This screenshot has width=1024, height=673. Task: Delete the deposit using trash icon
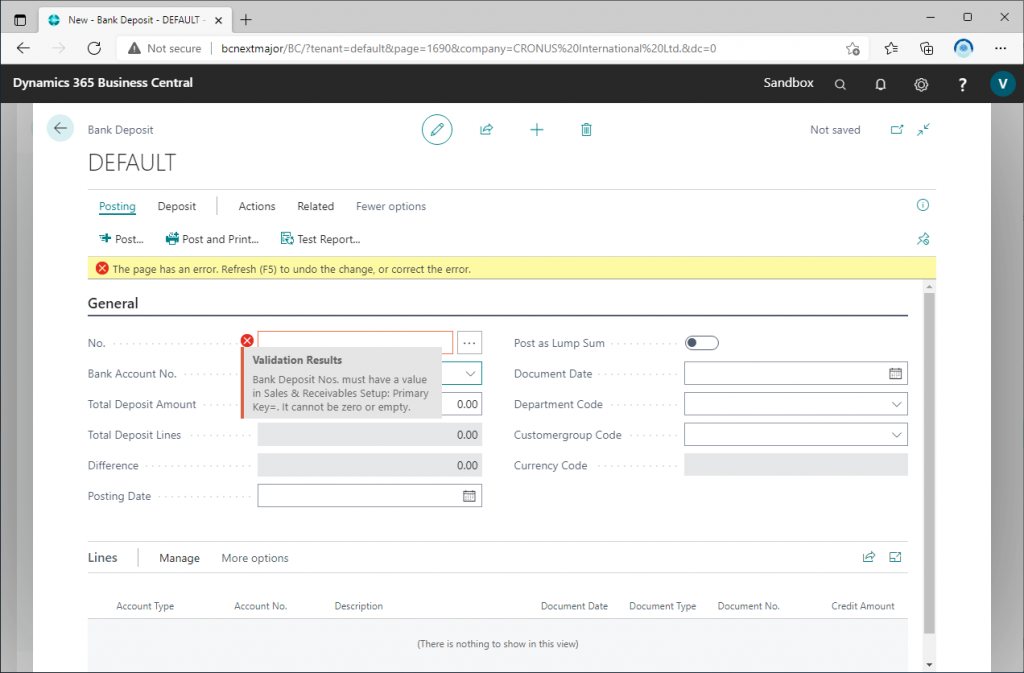(586, 129)
